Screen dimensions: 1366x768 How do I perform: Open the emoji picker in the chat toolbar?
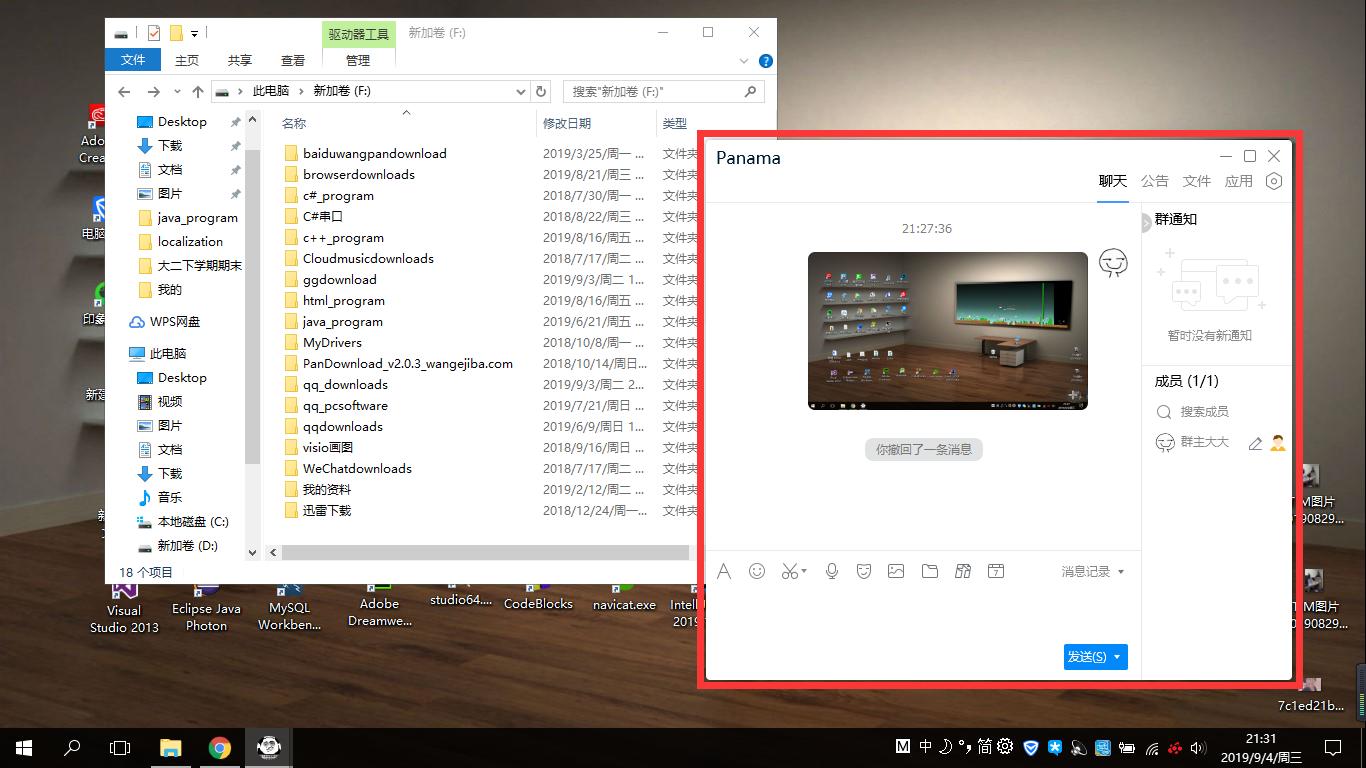pos(757,570)
